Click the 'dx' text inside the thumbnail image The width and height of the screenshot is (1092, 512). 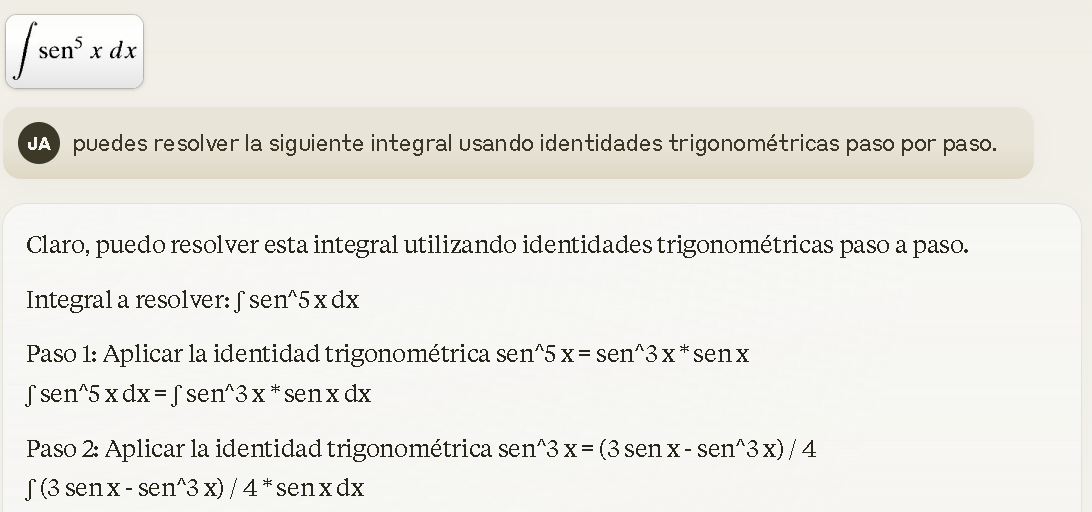123,52
